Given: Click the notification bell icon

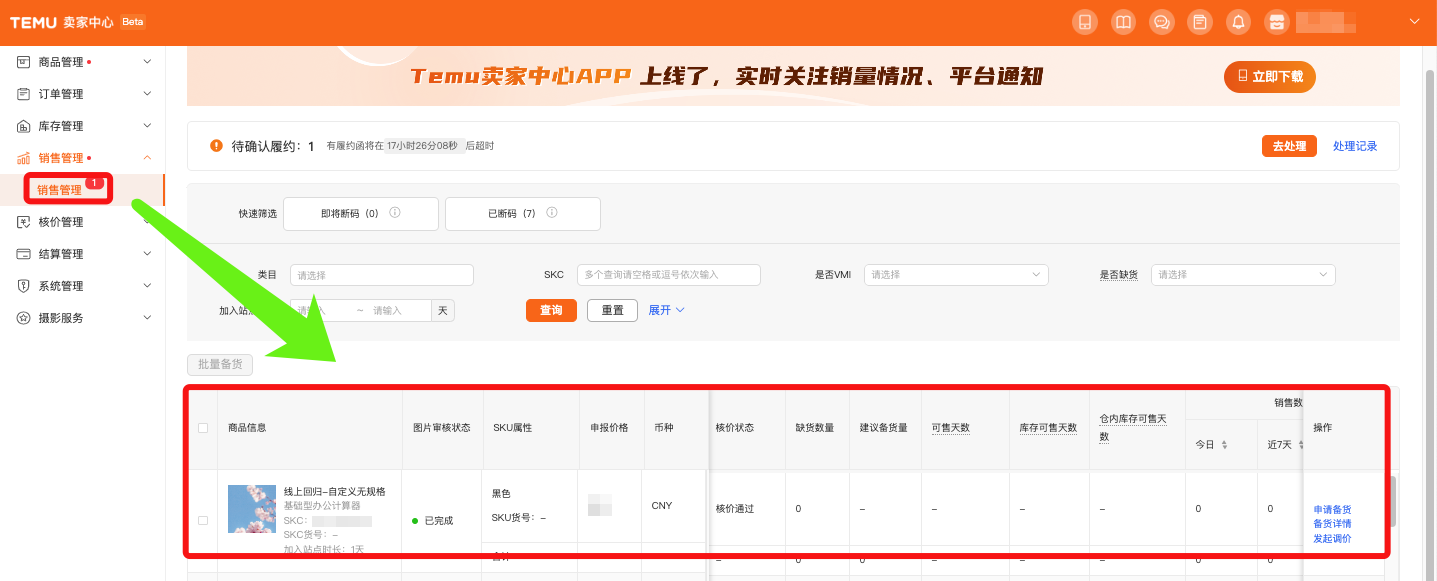Looking at the screenshot, I should click(1238, 22).
